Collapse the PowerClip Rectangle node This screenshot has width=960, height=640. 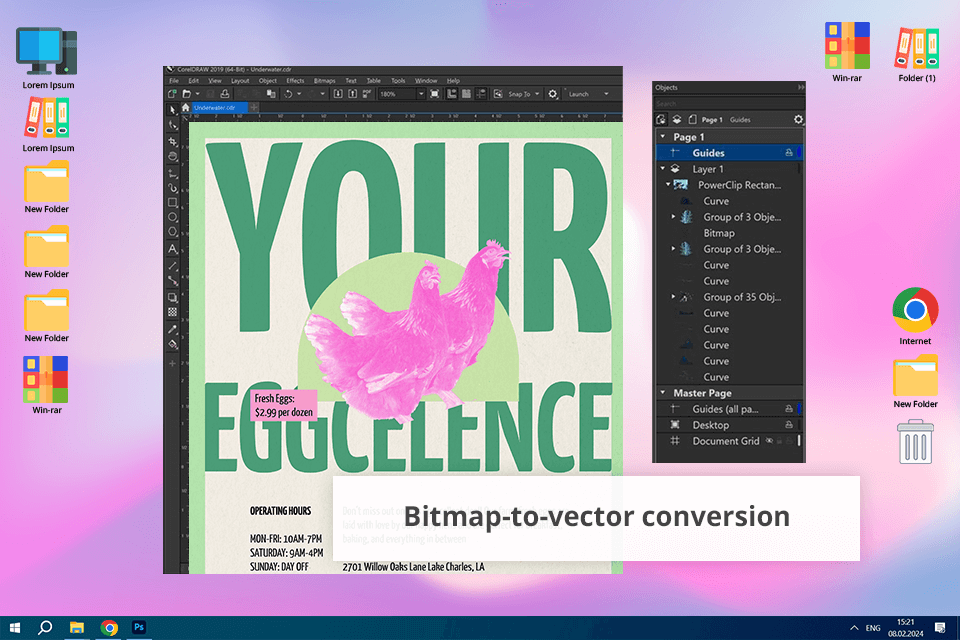click(x=668, y=184)
